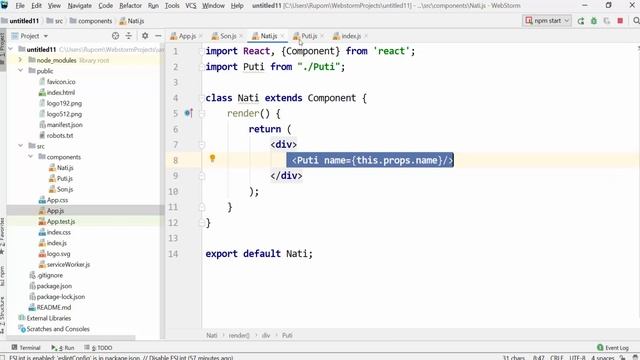Screen dimensions: 640x360
Task: Click the yellow intention lightbulb on line 8
Action: pyautogui.click(x=212, y=158)
